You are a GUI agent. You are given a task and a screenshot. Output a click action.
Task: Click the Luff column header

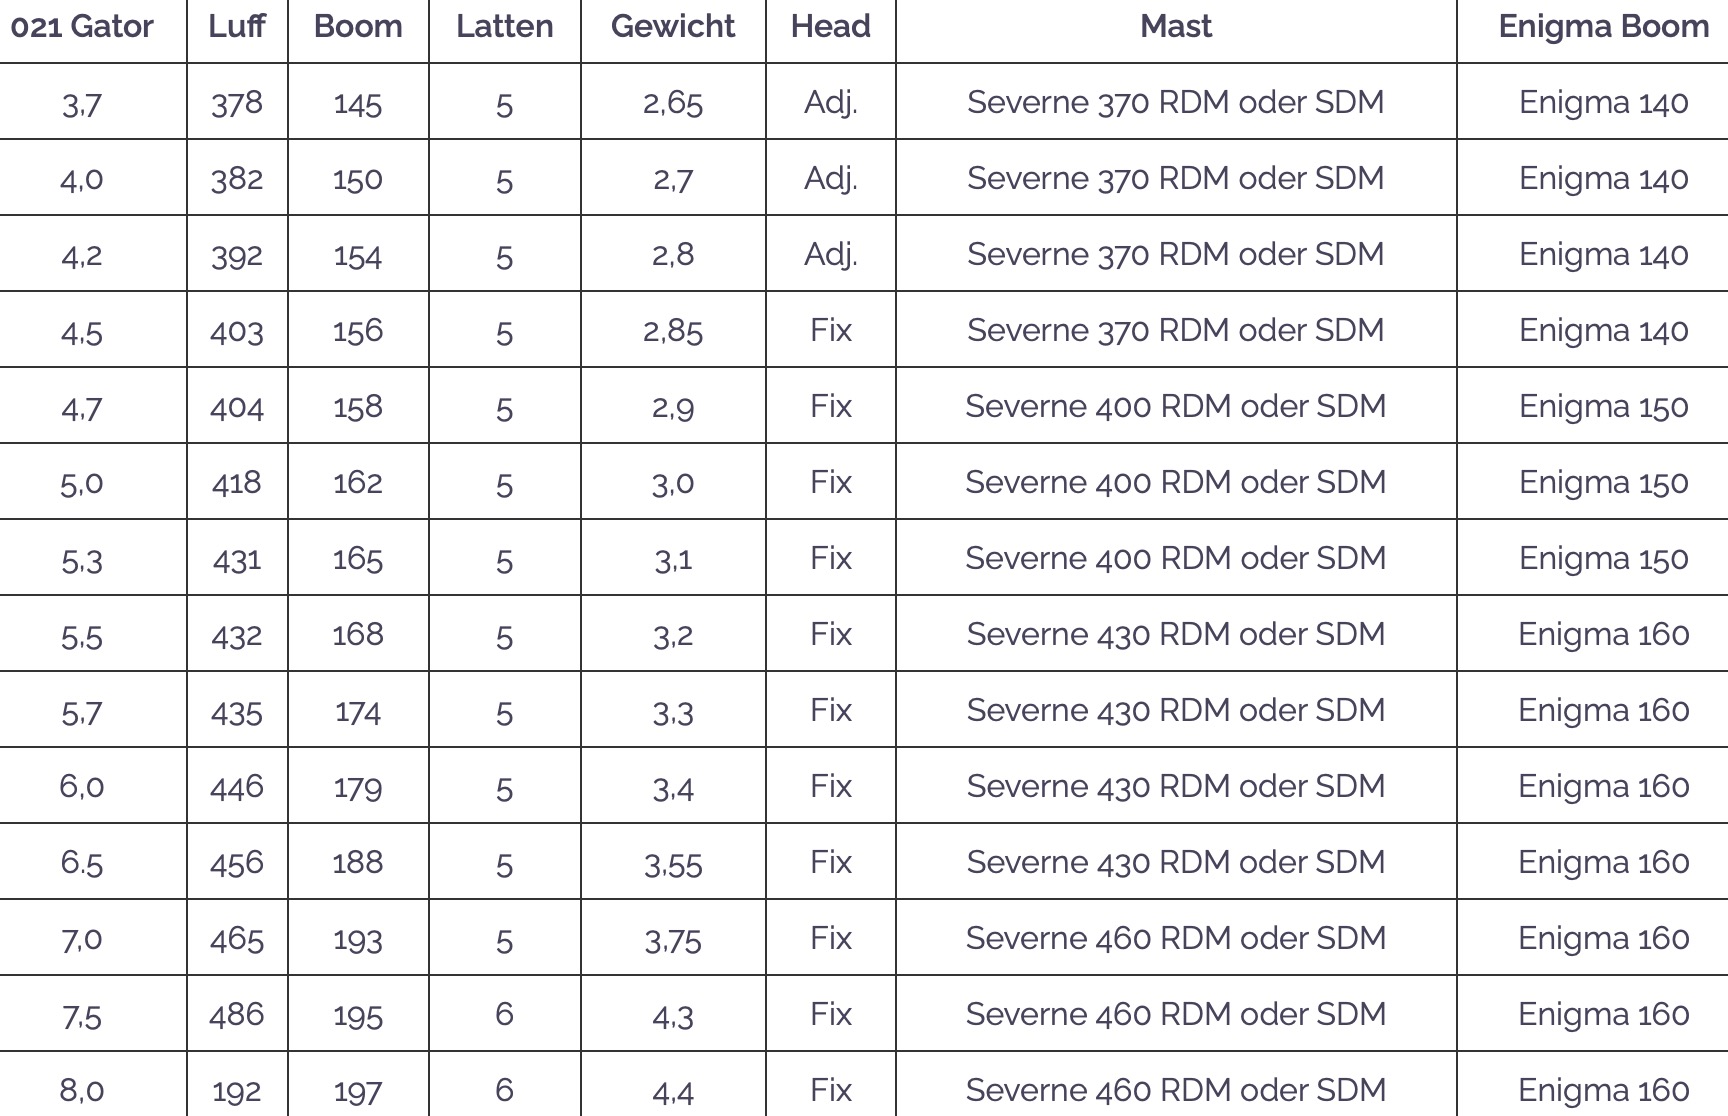tap(237, 26)
